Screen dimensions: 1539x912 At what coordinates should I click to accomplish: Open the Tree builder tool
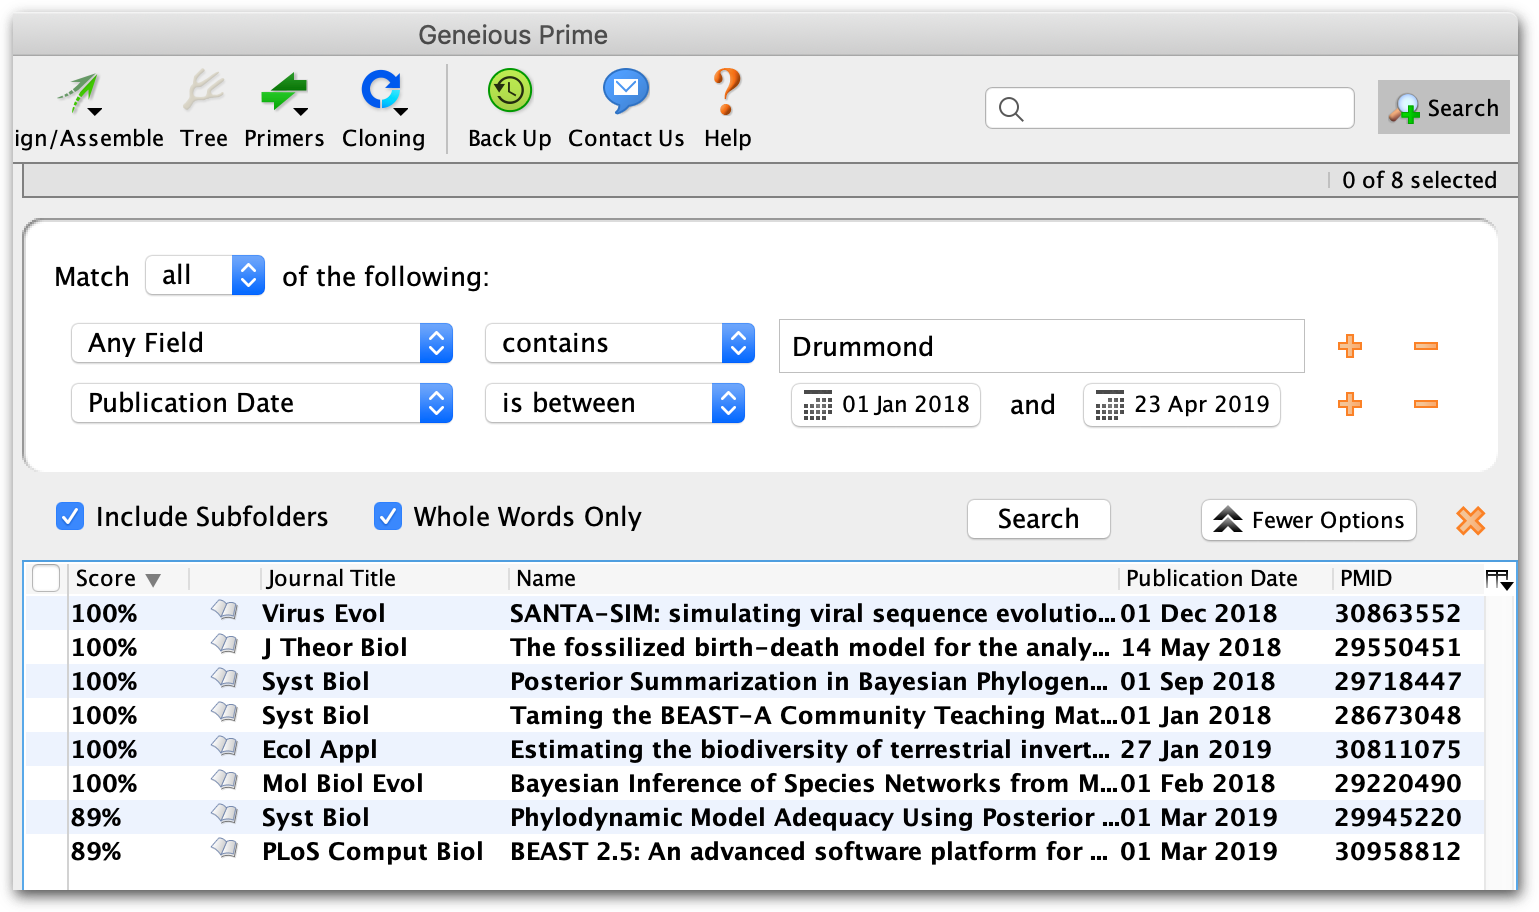pyautogui.click(x=204, y=110)
